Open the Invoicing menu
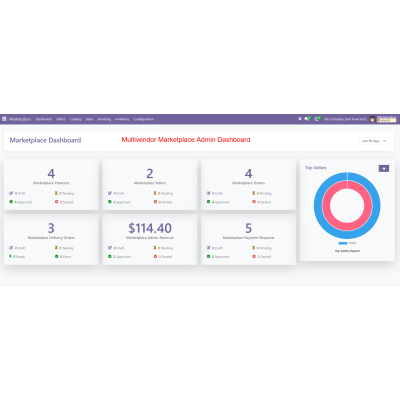Viewport: 400px width, 400px height. point(104,119)
